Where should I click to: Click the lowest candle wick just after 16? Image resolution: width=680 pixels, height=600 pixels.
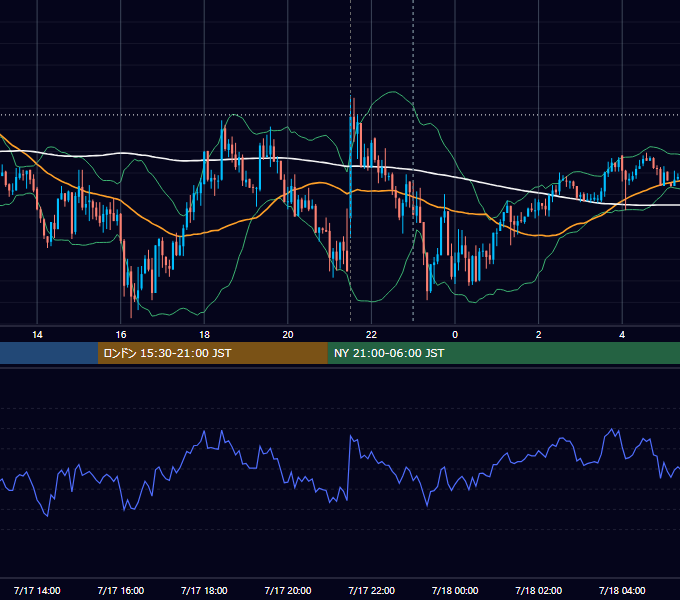click(131, 293)
